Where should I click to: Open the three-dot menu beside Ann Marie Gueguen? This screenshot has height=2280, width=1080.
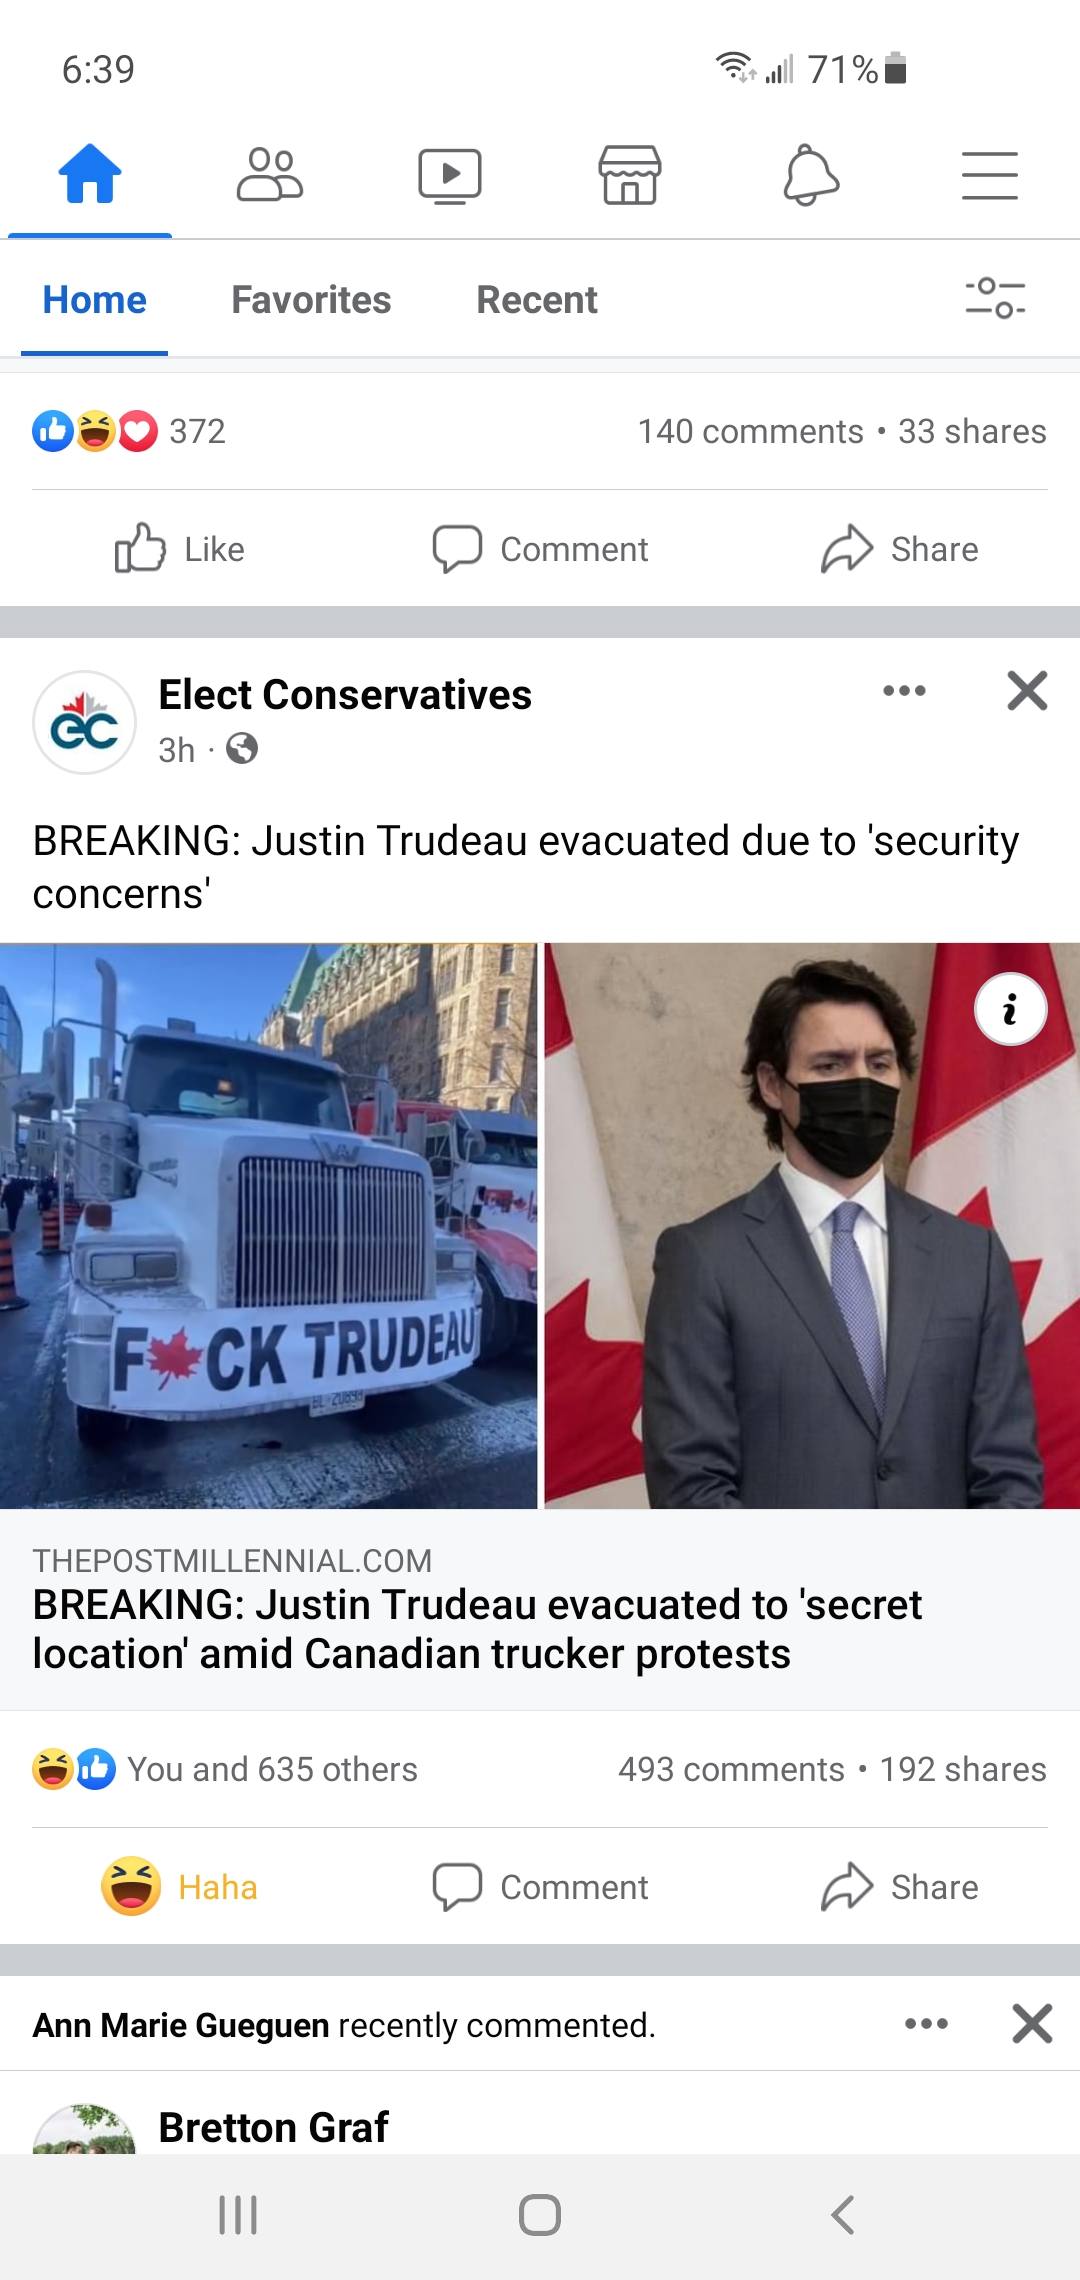pyautogui.click(x=927, y=2024)
